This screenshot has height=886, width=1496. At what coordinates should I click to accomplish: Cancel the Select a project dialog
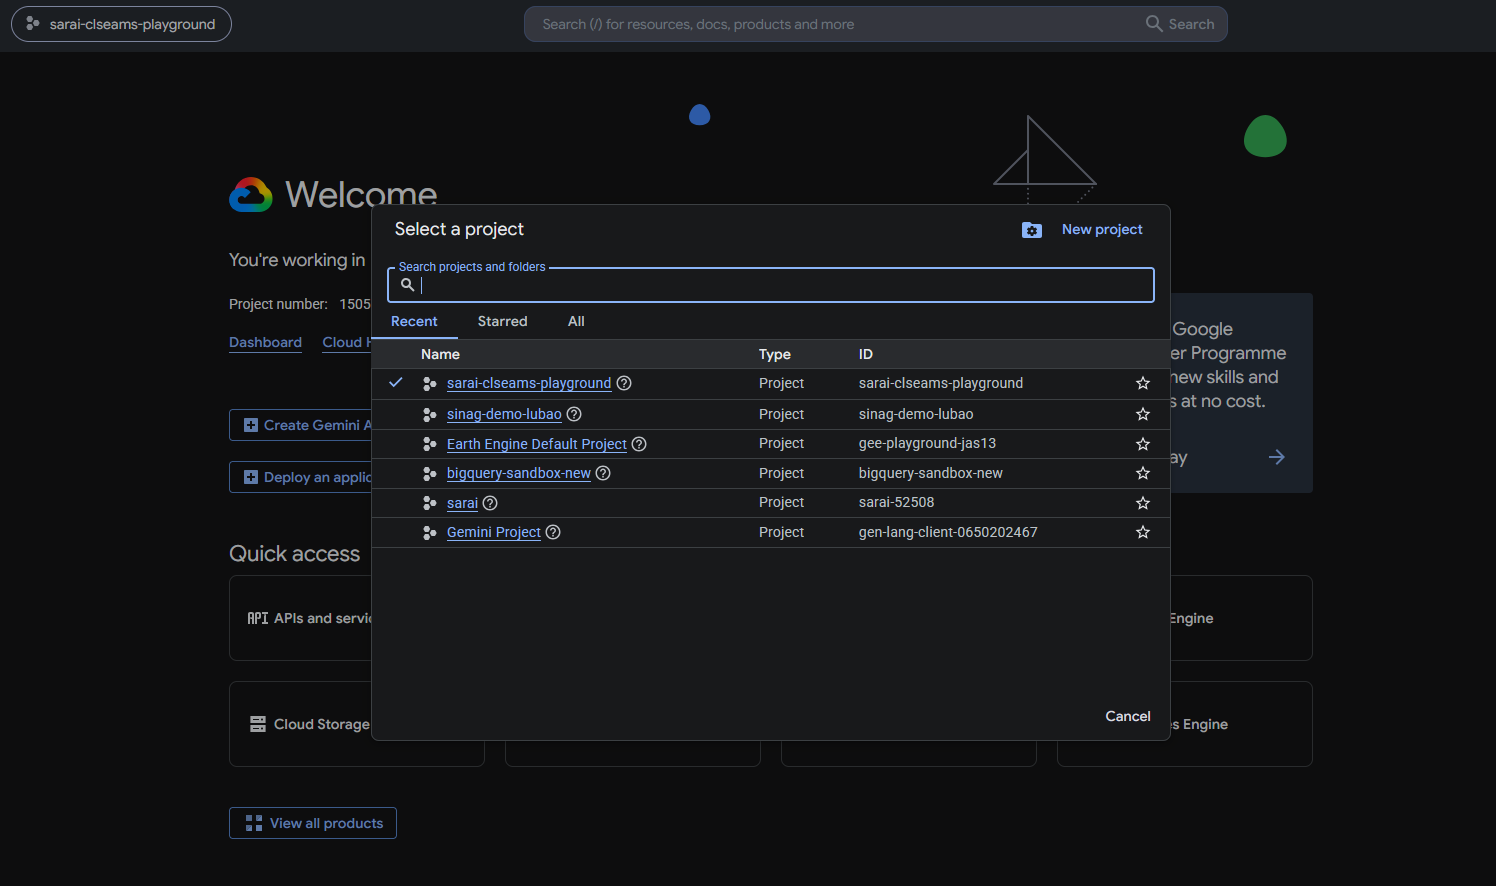(x=1128, y=716)
